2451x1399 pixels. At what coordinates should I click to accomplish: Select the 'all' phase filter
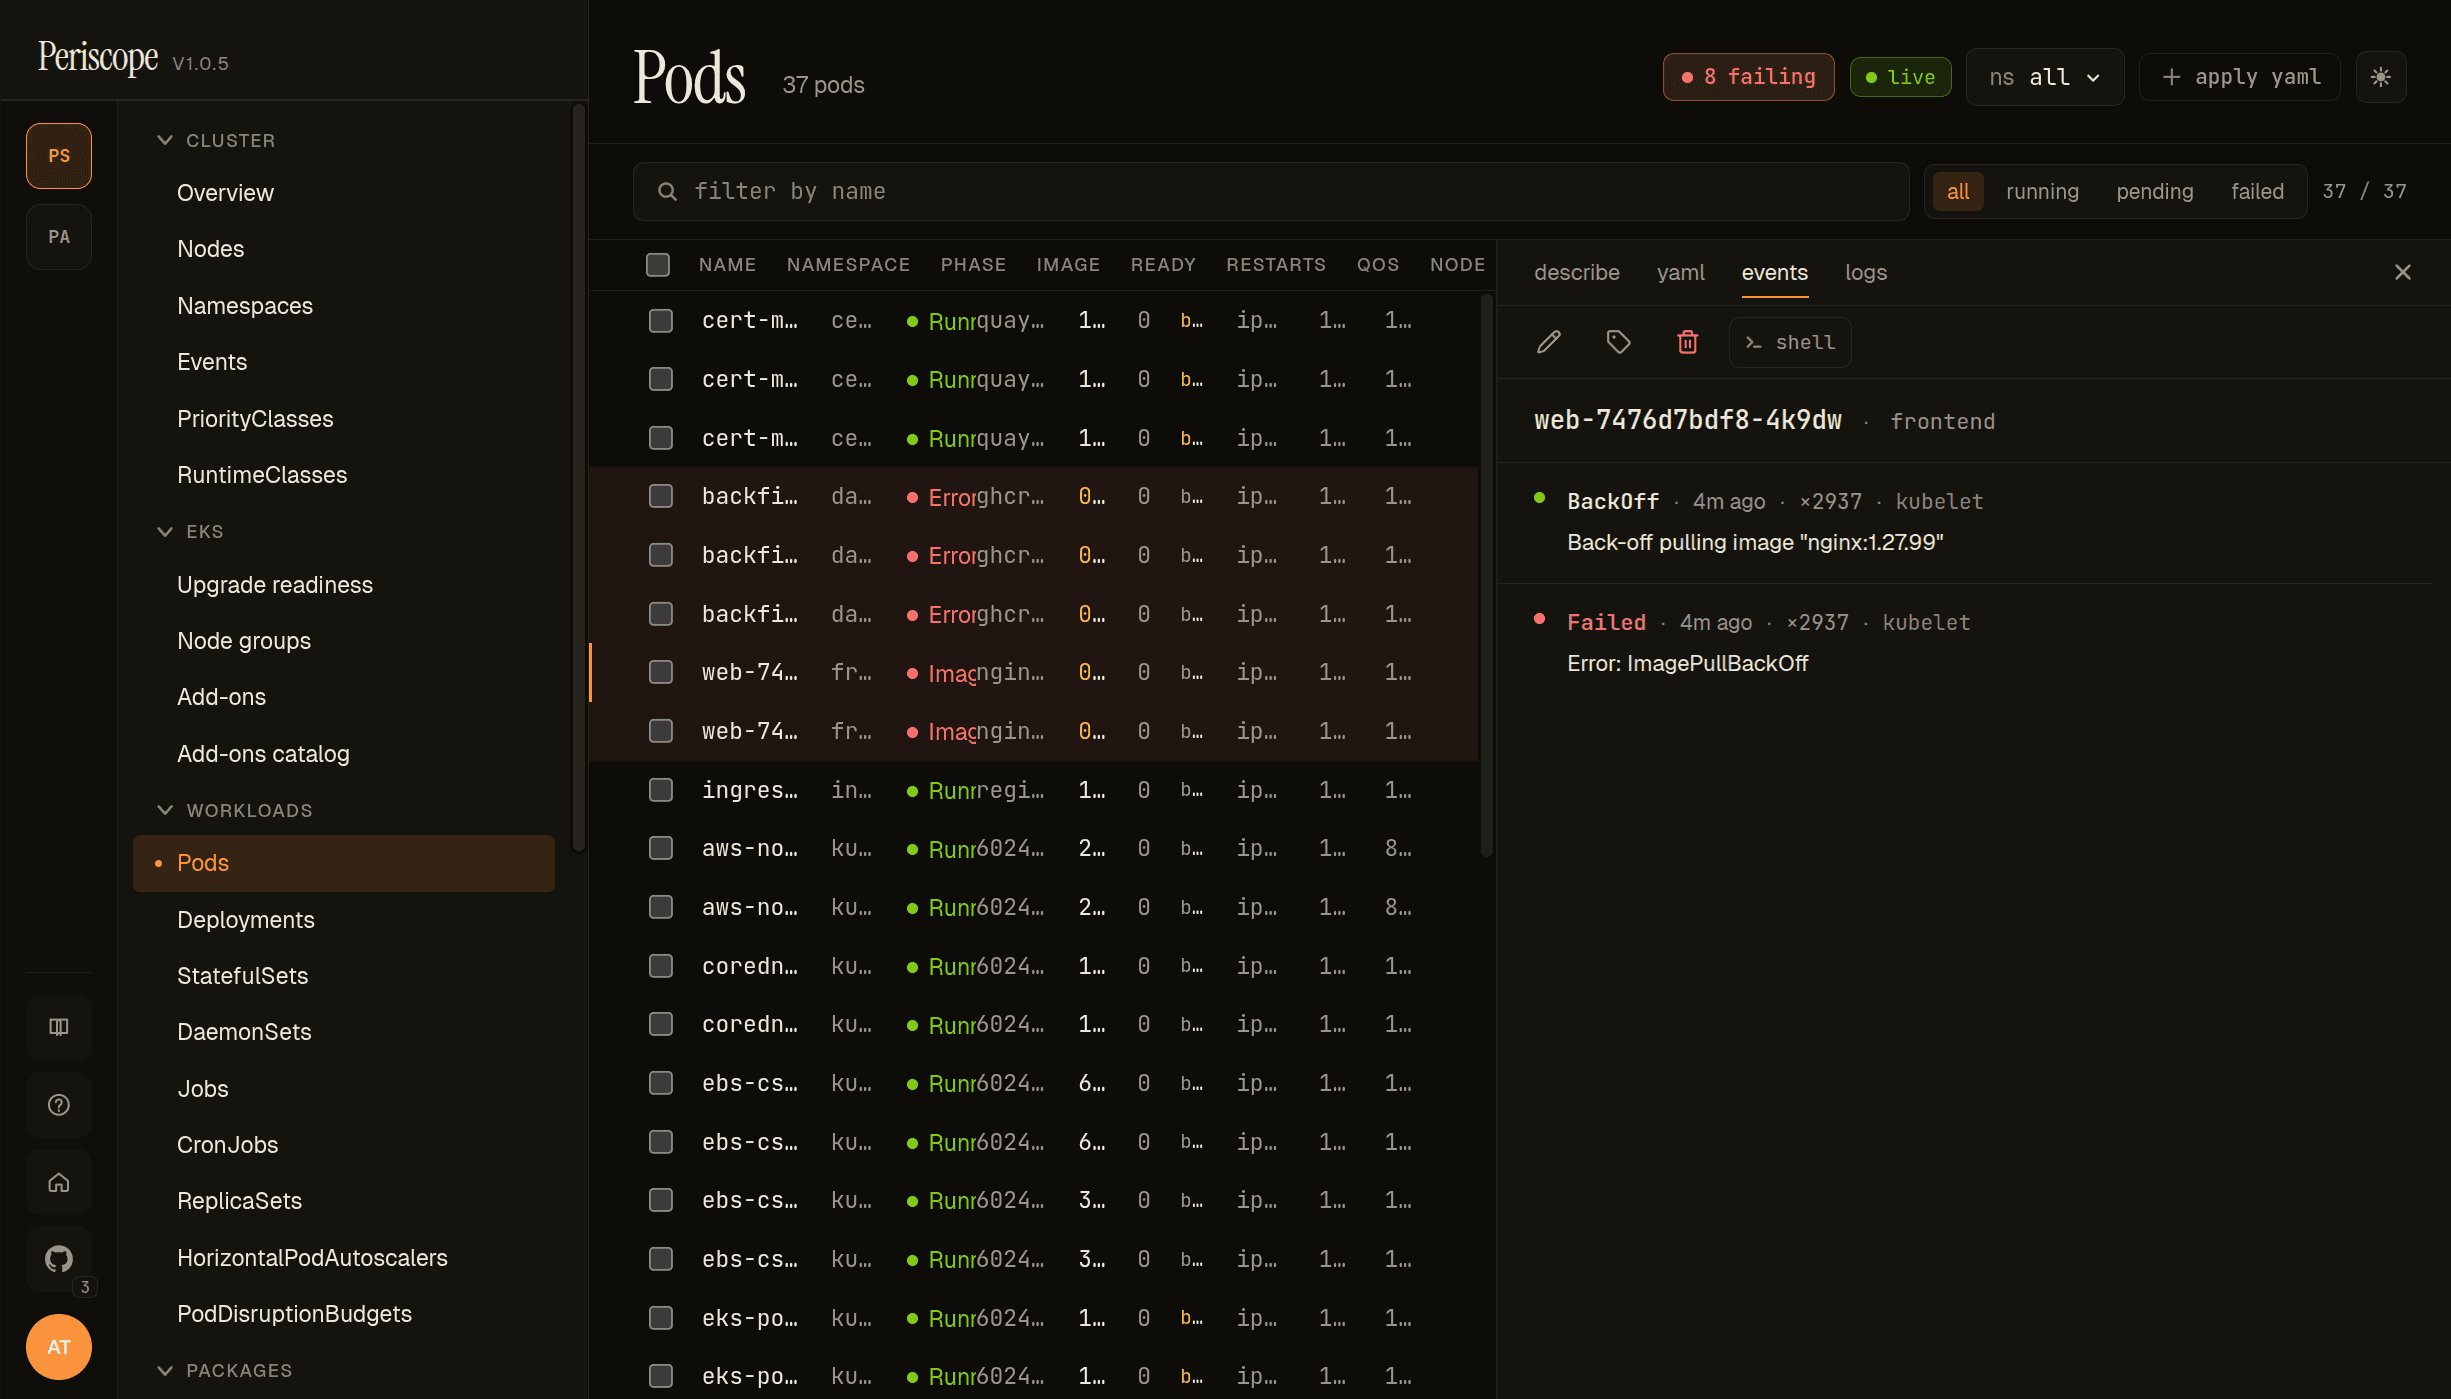click(x=1957, y=191)
